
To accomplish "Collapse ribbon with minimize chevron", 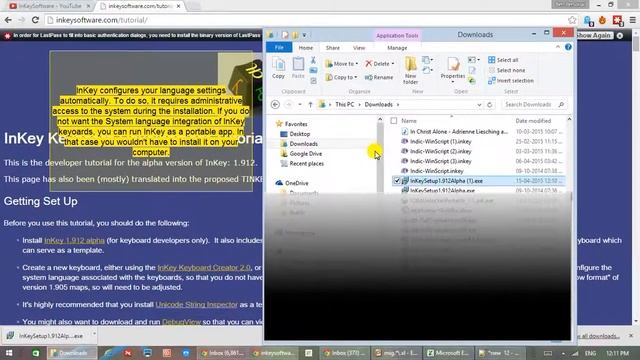I will click(x=558, y=47).
